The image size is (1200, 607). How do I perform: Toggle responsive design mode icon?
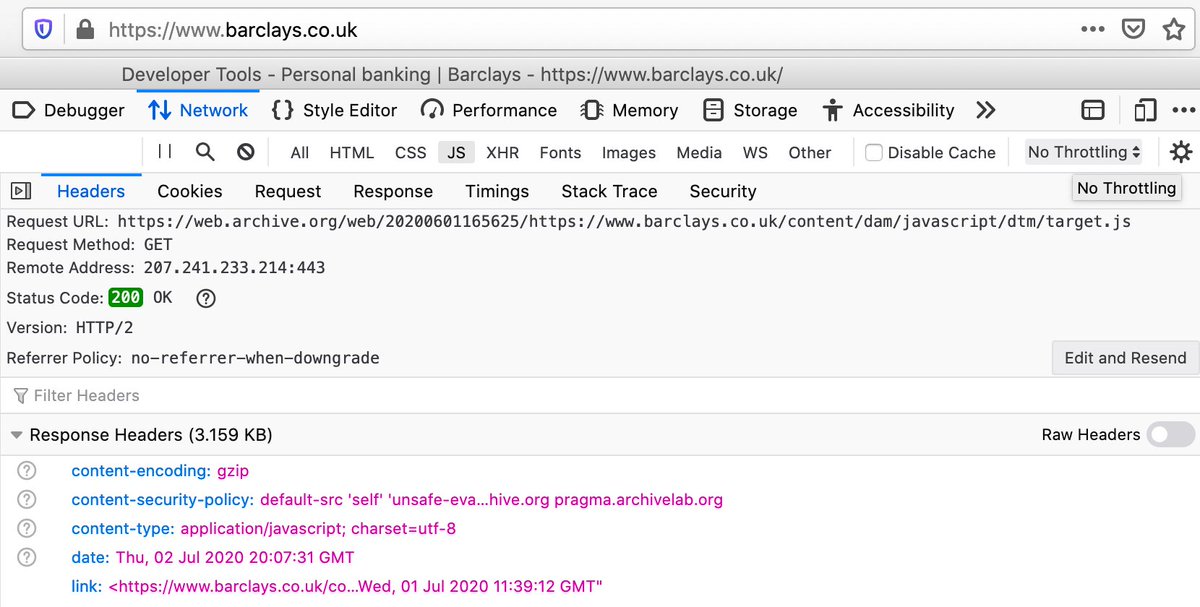tap(1145, 110)
